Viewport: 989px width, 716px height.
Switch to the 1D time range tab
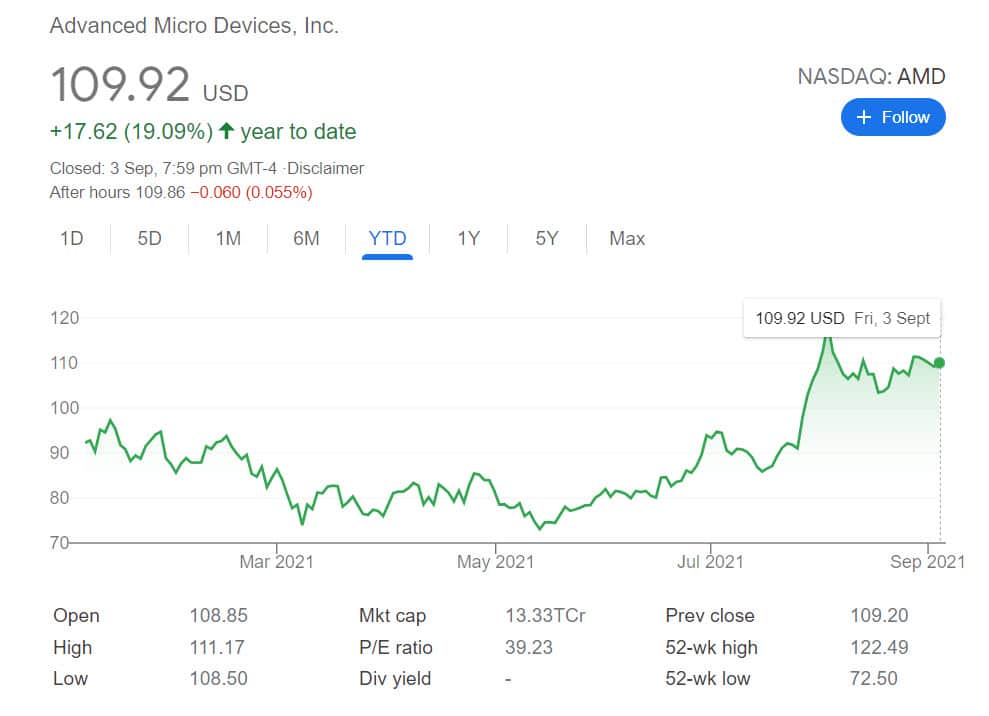pyautogui.click(x=71, y=238)
